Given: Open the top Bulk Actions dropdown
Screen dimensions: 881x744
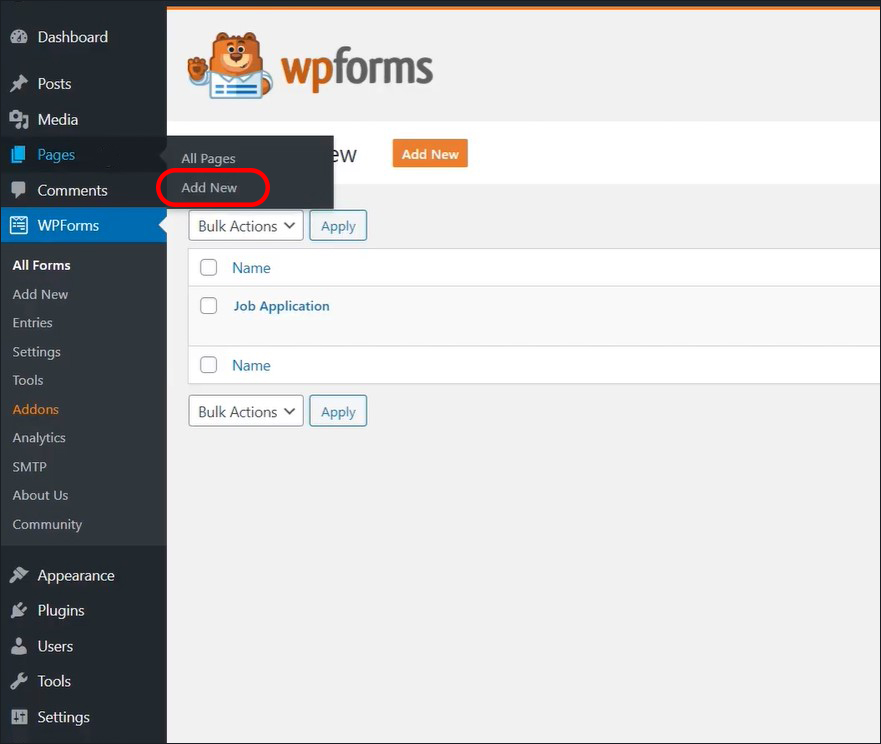Looking at the screenshot, I should pos(246,226).
